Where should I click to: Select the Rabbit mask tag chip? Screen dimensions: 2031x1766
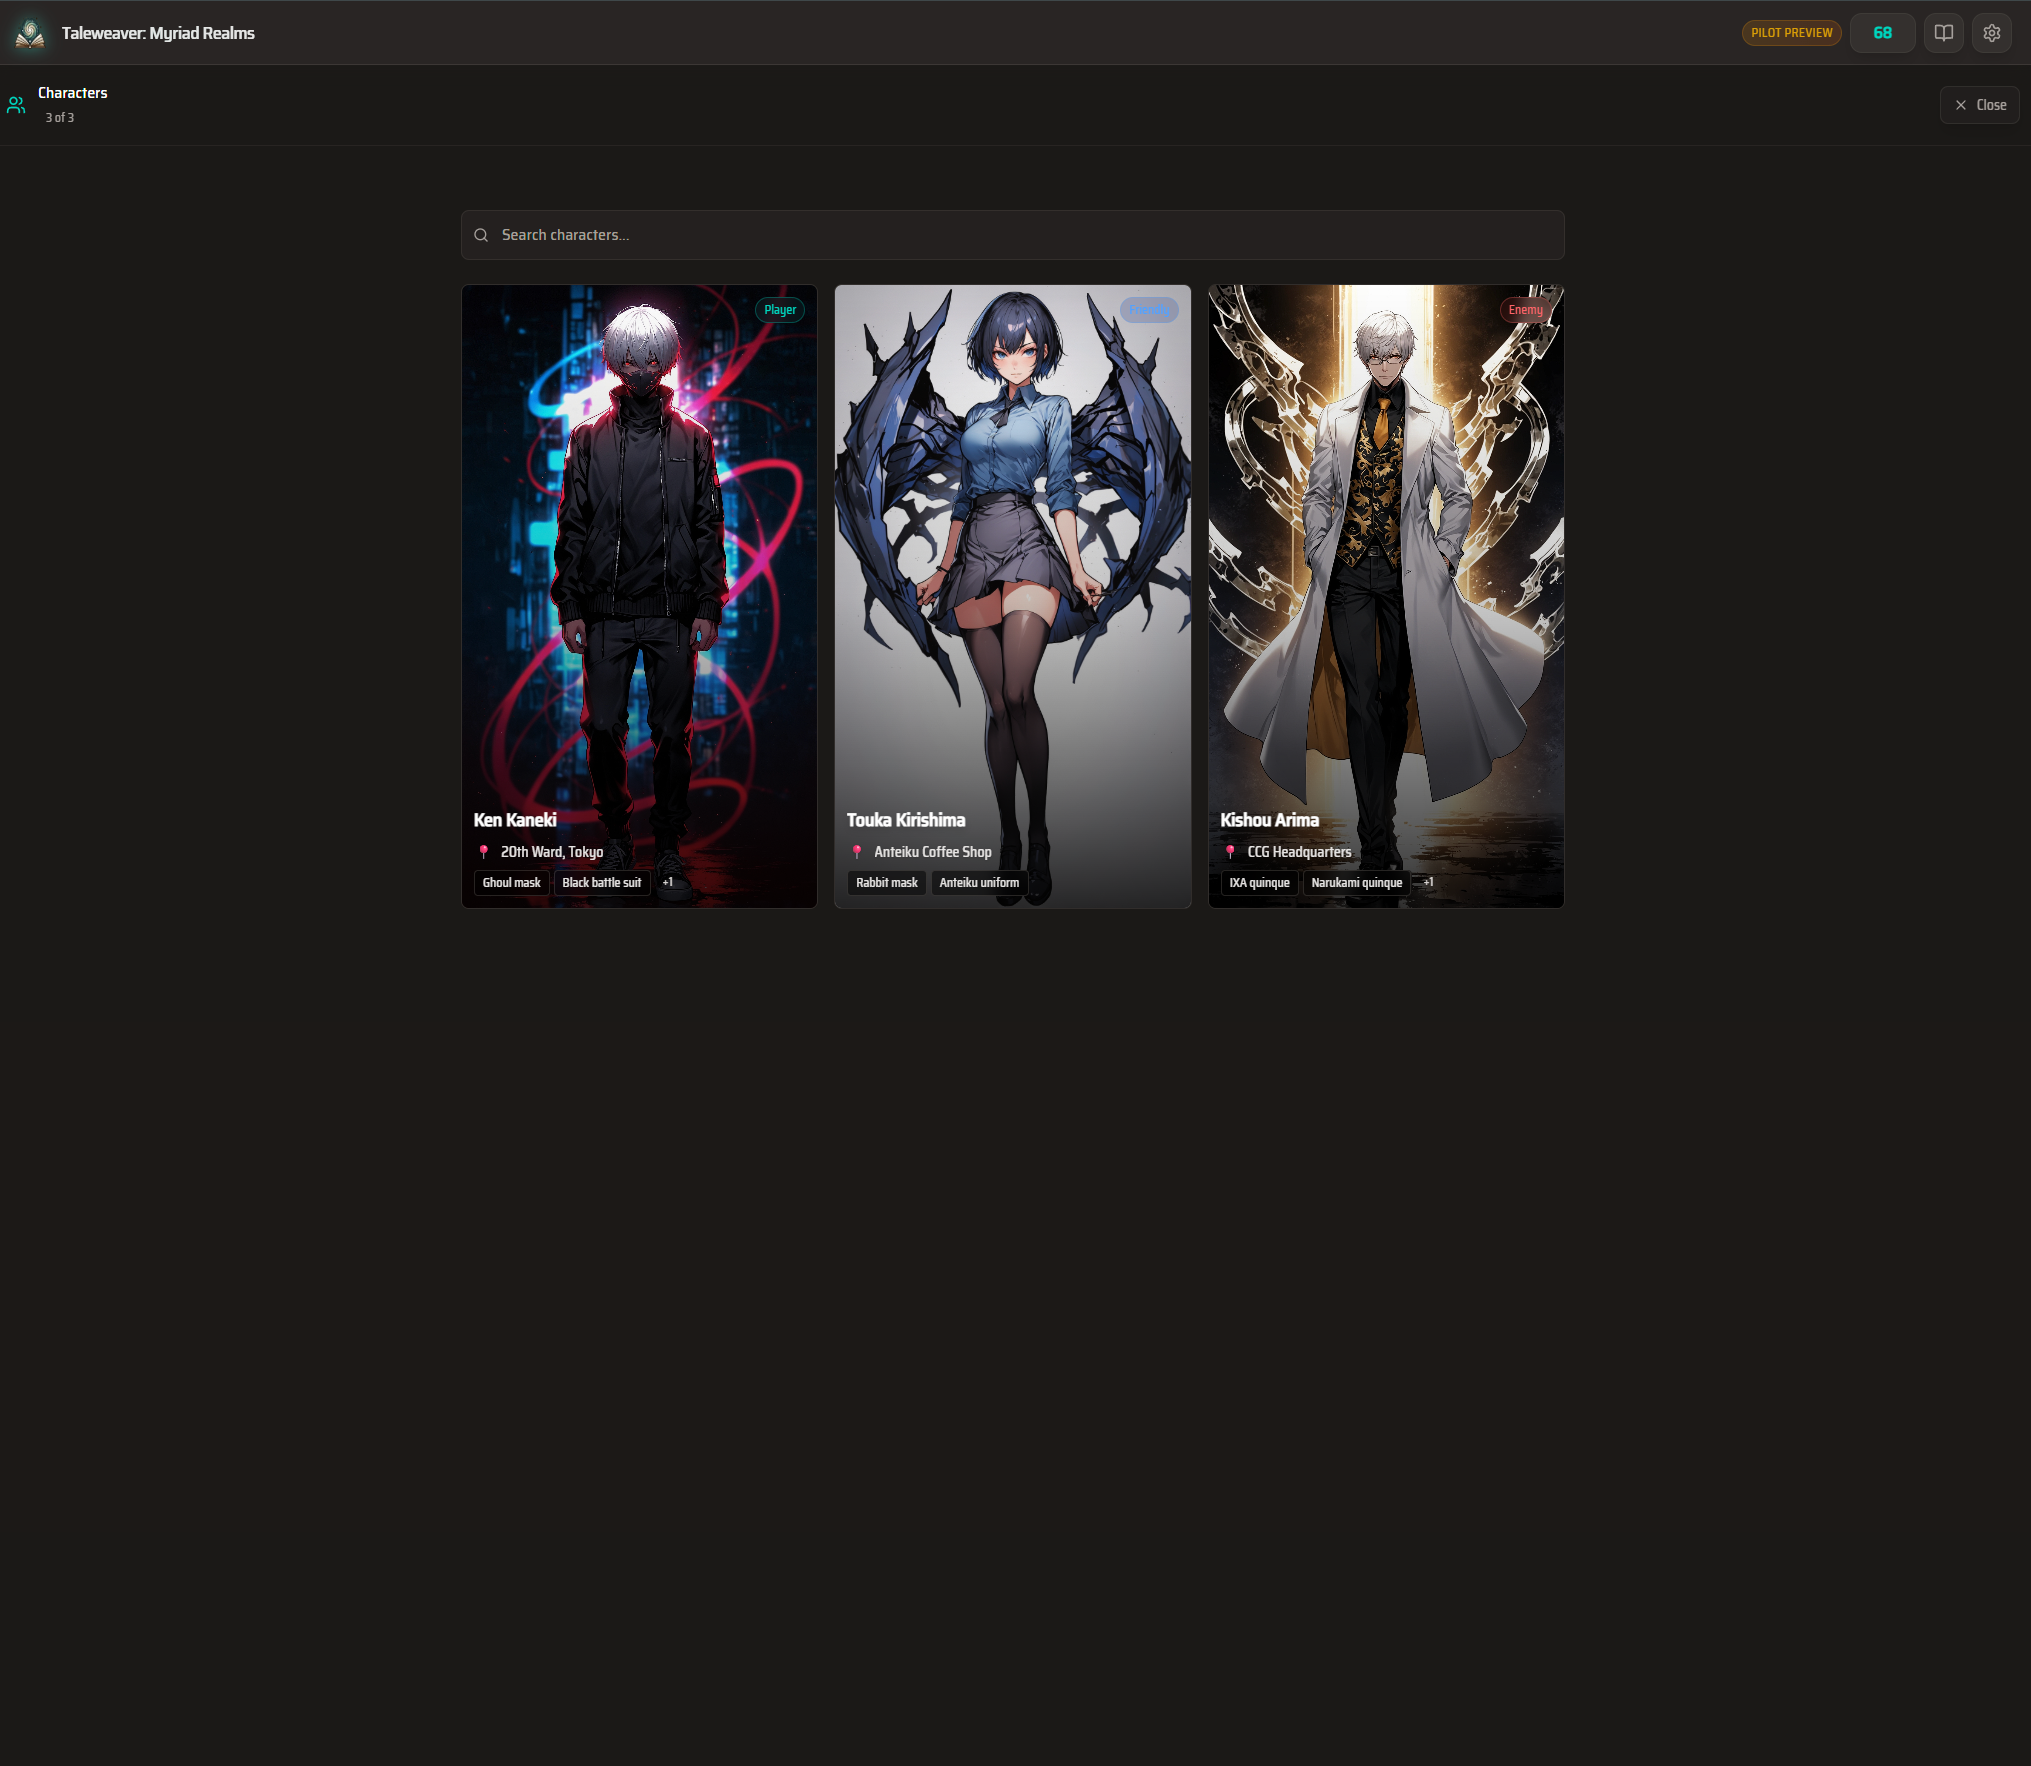point(886,882)
